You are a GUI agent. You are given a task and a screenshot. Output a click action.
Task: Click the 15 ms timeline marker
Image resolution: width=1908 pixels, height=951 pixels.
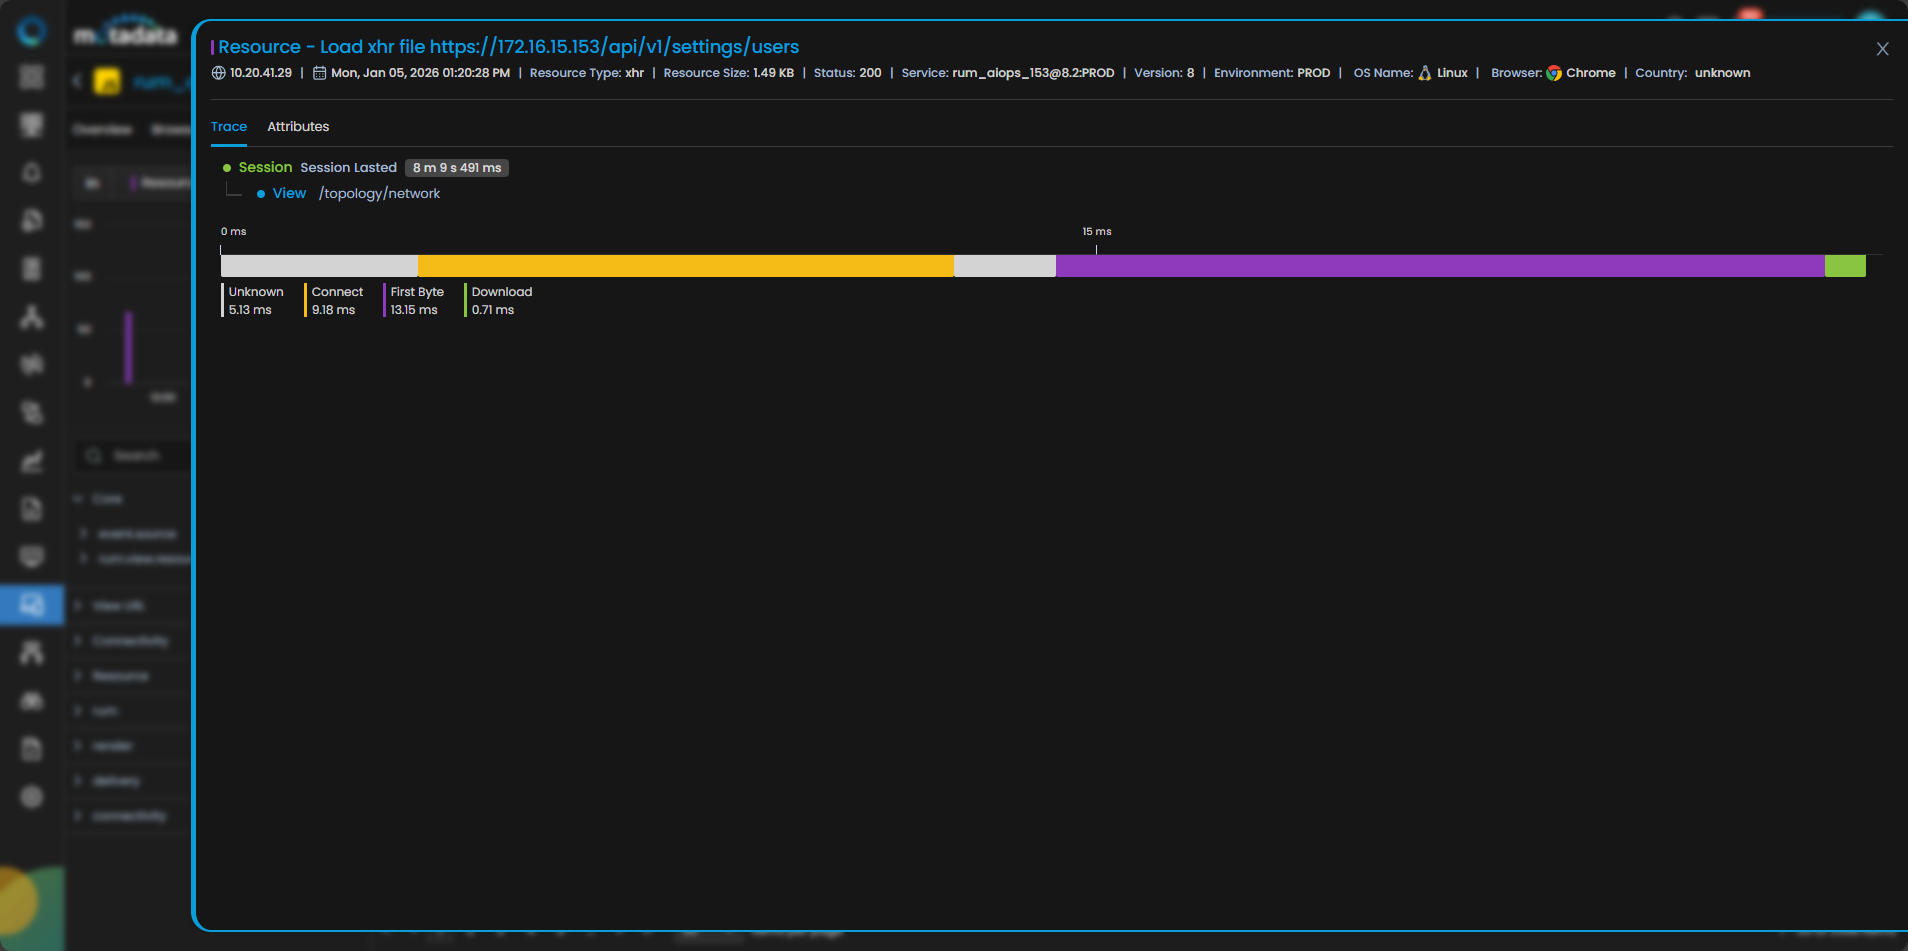pyautogui.click(x=1096, y=232)
